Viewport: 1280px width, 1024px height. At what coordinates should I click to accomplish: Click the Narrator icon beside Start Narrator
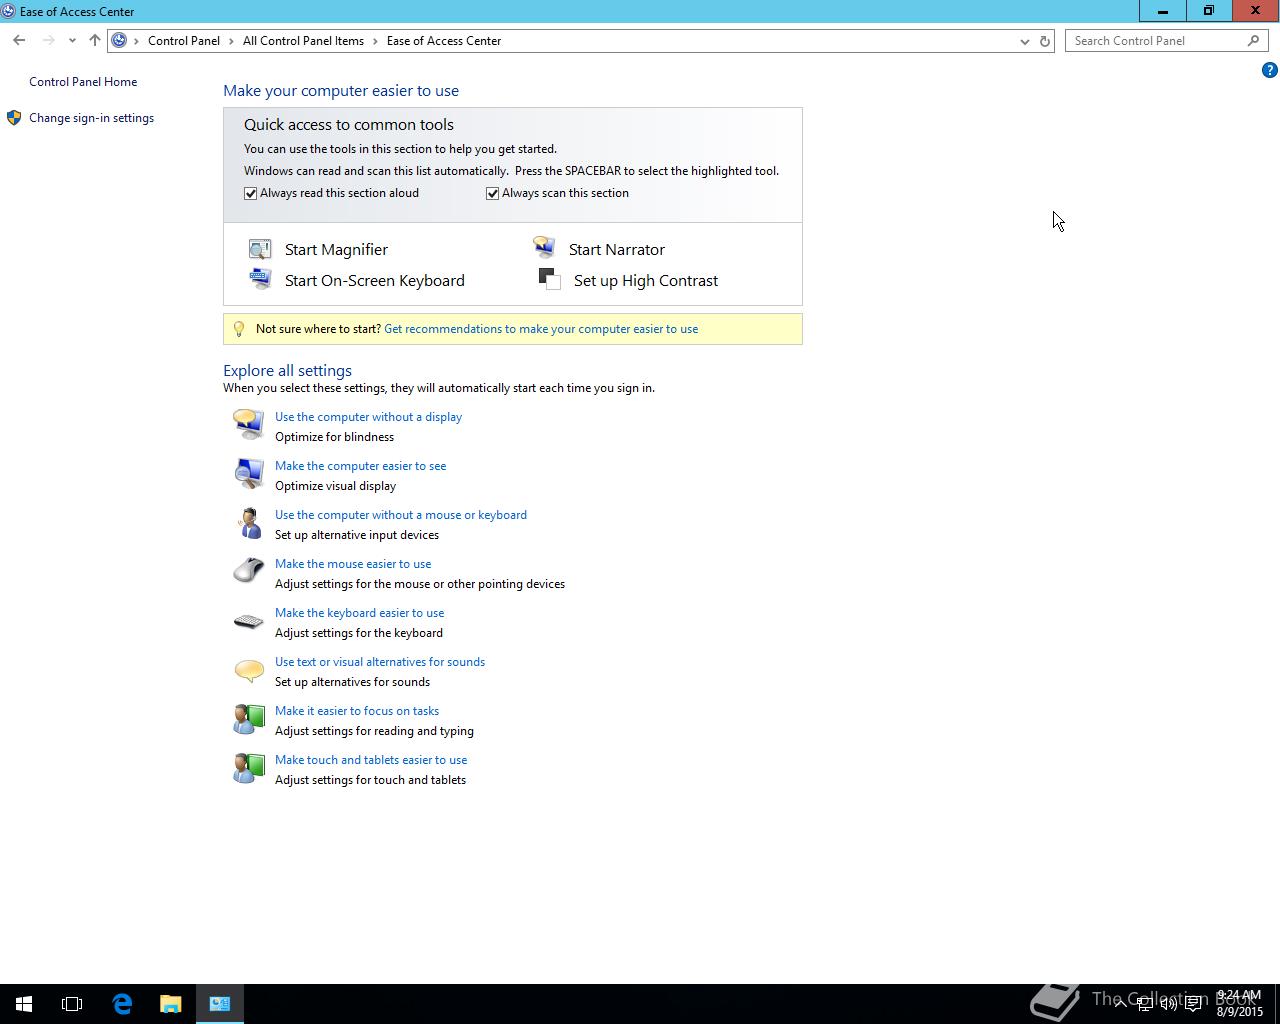click(544, 247)
